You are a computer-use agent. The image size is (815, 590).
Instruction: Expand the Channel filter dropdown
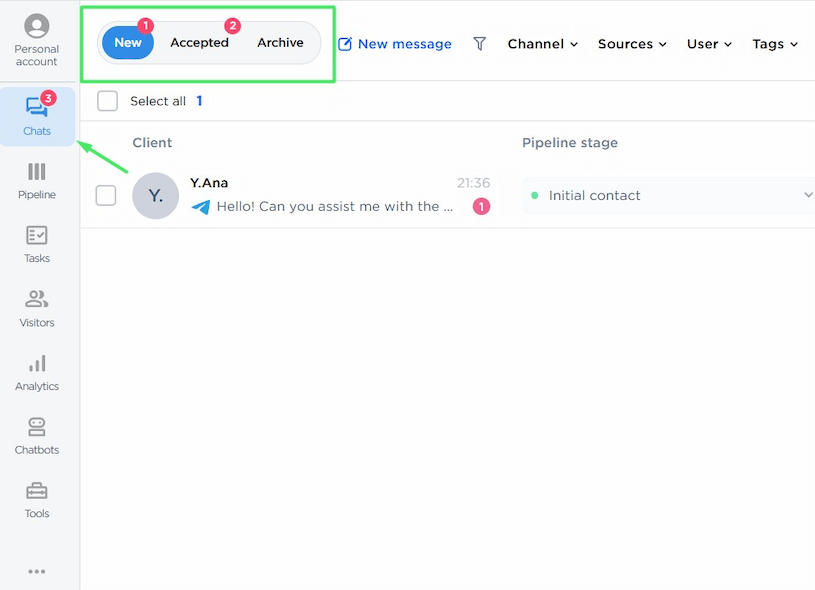pyautogui.click(x=542, y=44)
